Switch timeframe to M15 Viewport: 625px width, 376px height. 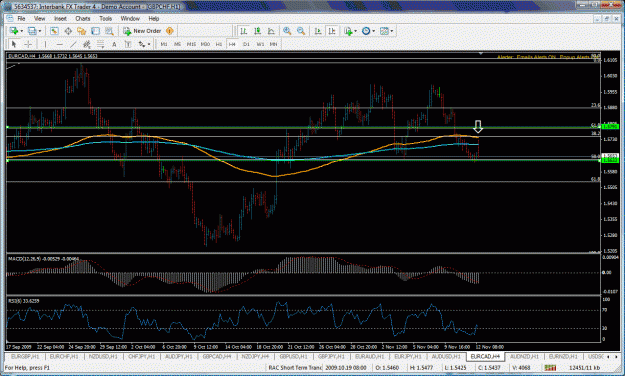coord(191,44)
